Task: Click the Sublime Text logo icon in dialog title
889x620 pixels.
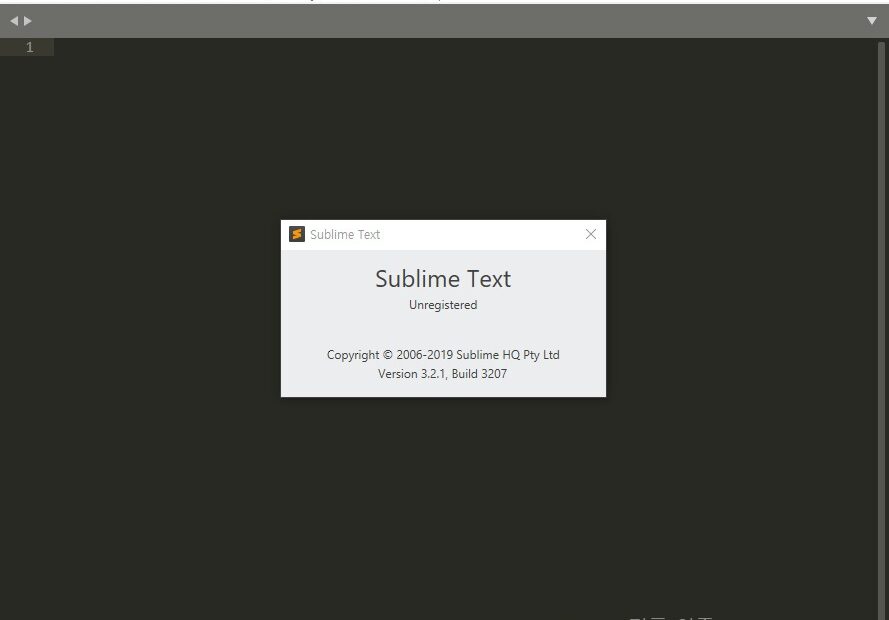Action: coord(297,234)
